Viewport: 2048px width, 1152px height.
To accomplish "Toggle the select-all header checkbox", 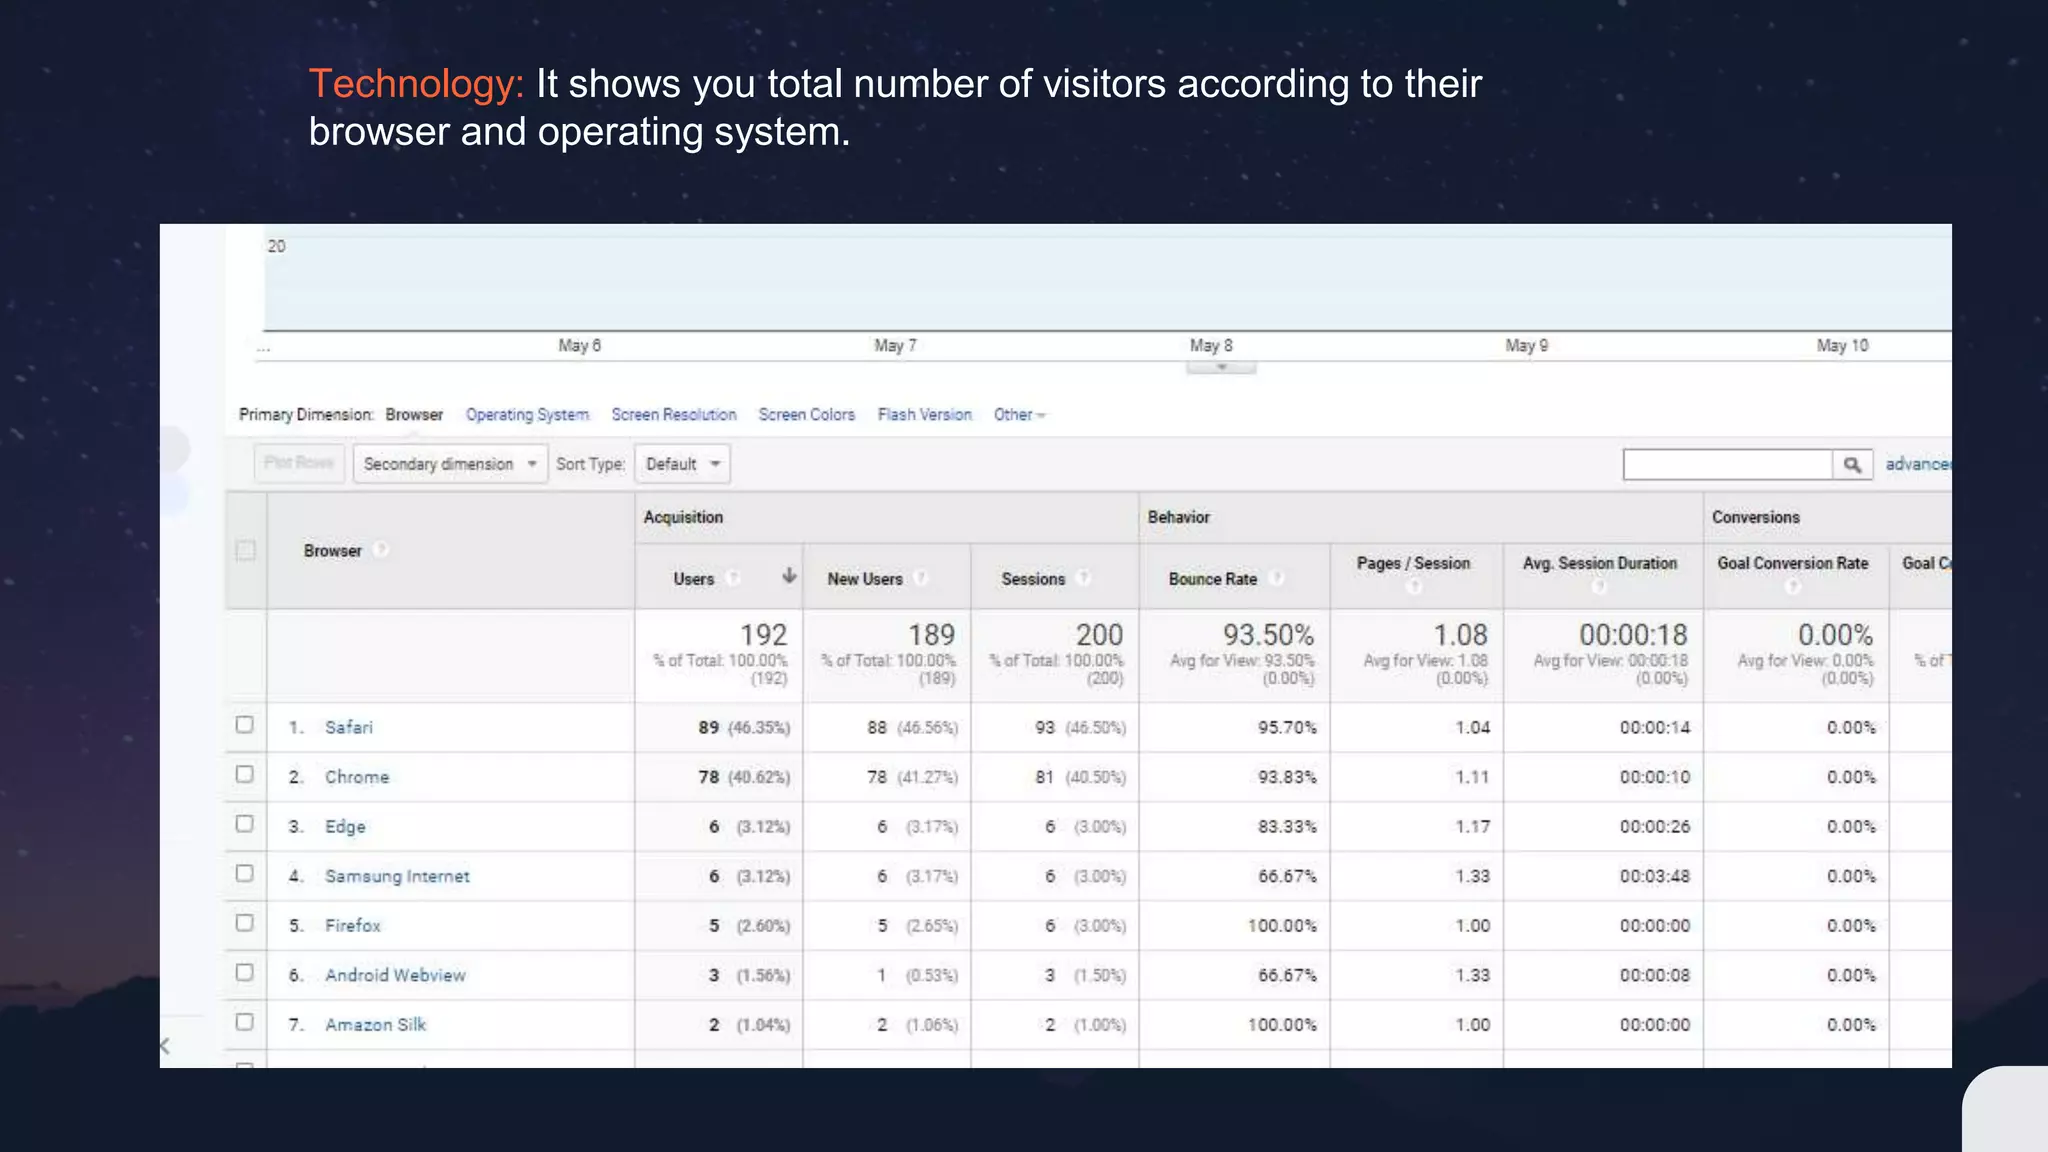I will (x=245, y=550).
